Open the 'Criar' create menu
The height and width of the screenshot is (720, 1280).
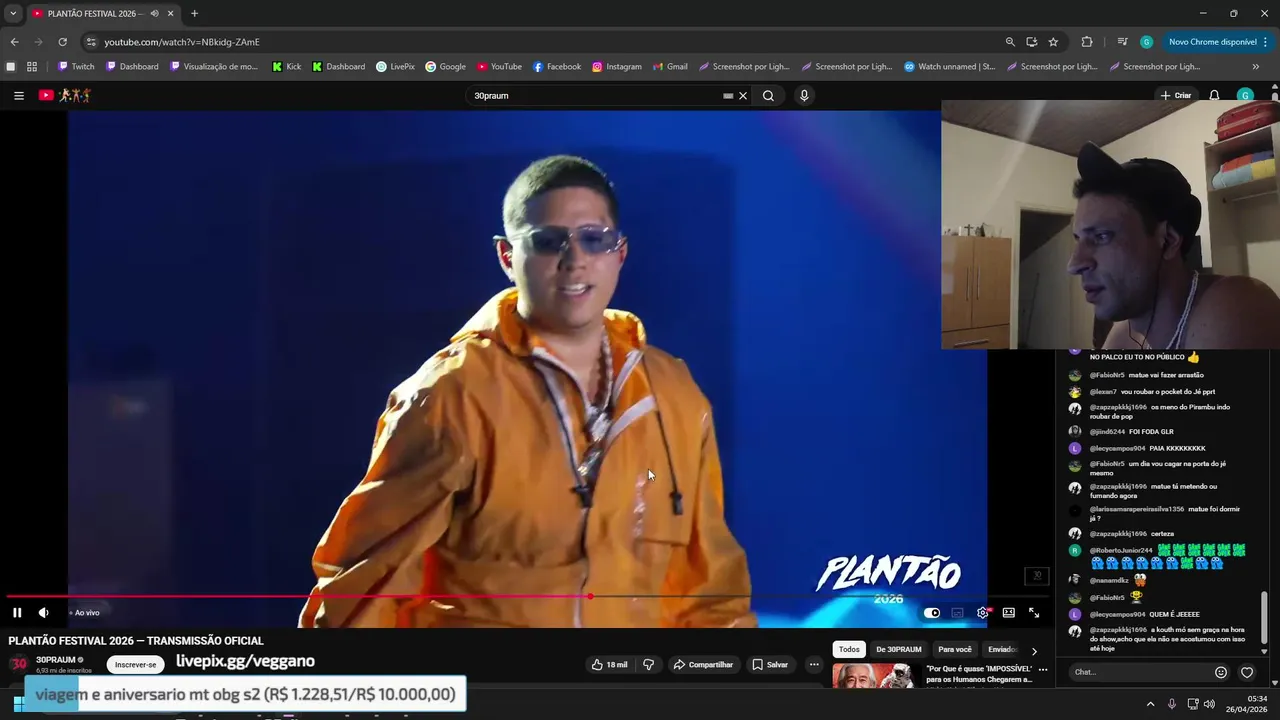[1175, 96]
